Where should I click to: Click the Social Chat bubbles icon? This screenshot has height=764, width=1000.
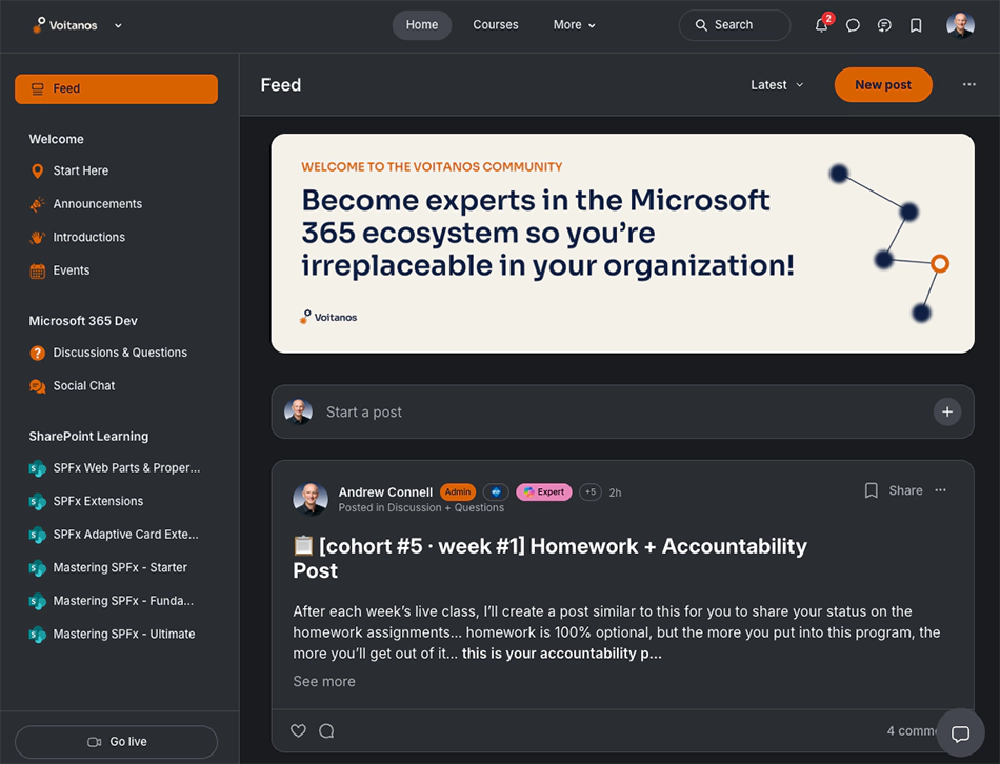[38, 386]
